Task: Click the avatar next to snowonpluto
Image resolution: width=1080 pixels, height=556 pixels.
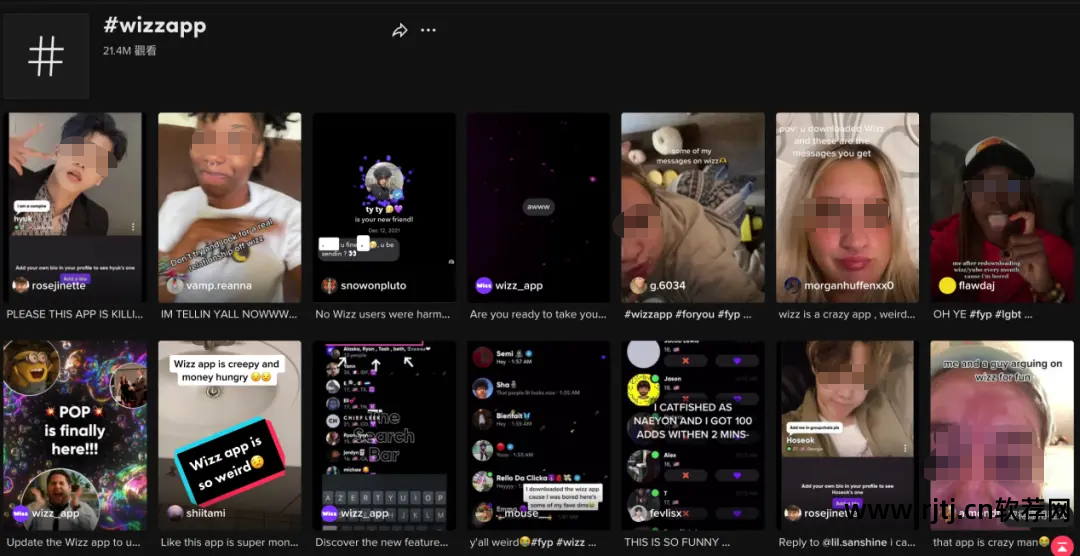Action: tap(329, 285)
